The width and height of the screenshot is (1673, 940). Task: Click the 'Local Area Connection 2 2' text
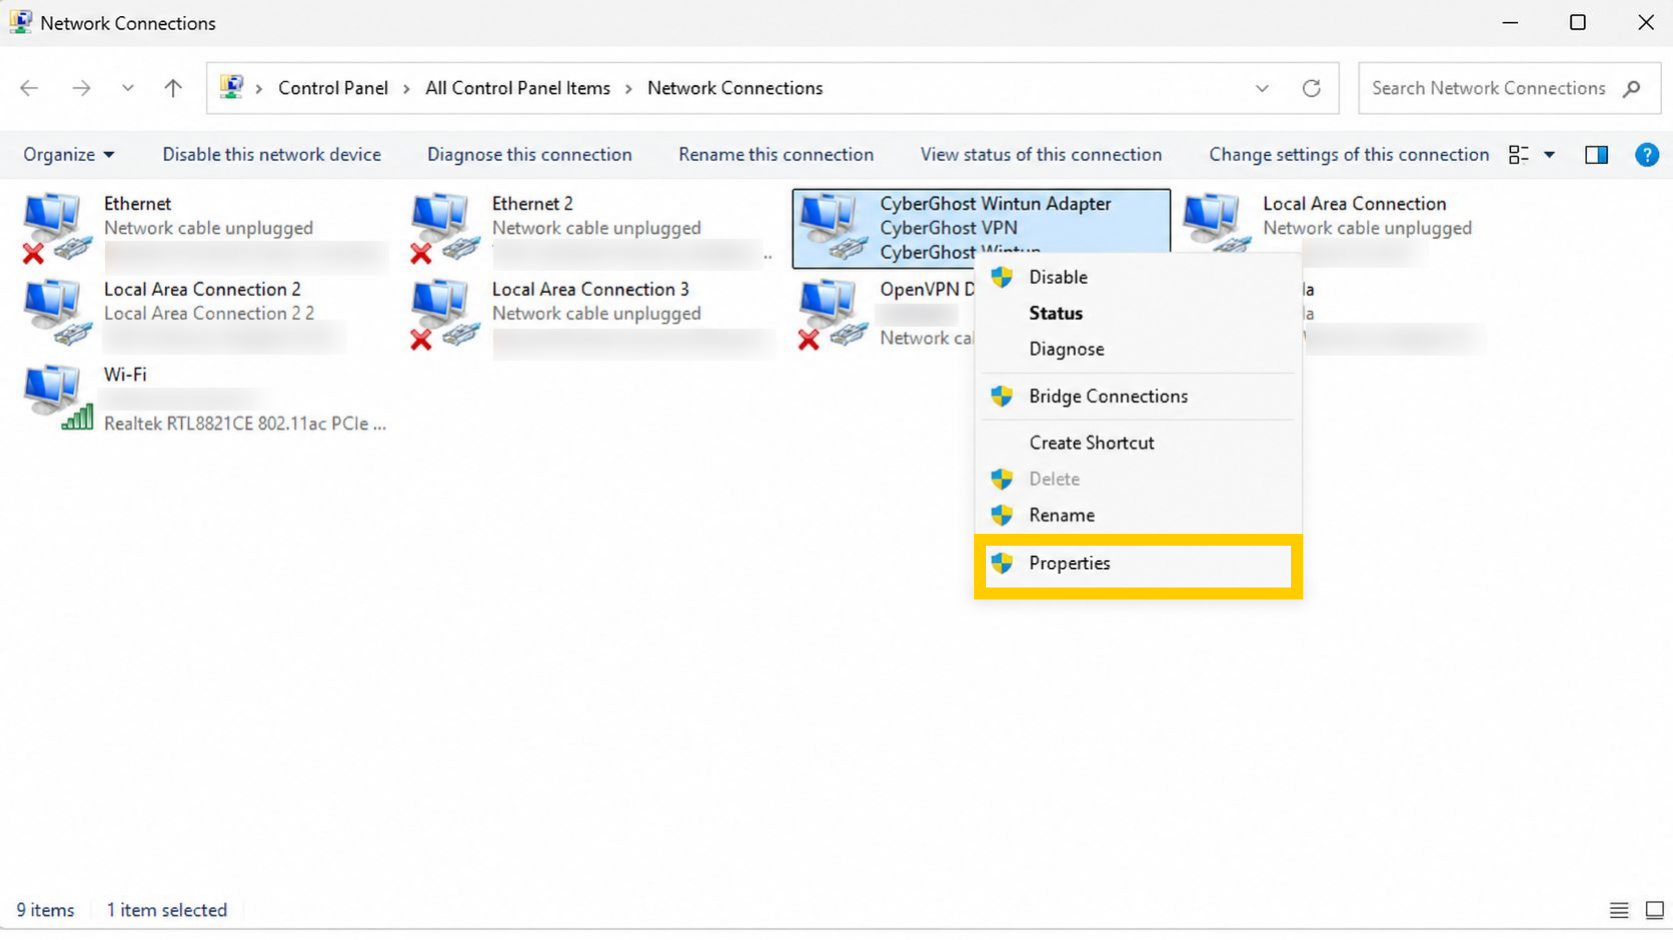click(209, 313)
